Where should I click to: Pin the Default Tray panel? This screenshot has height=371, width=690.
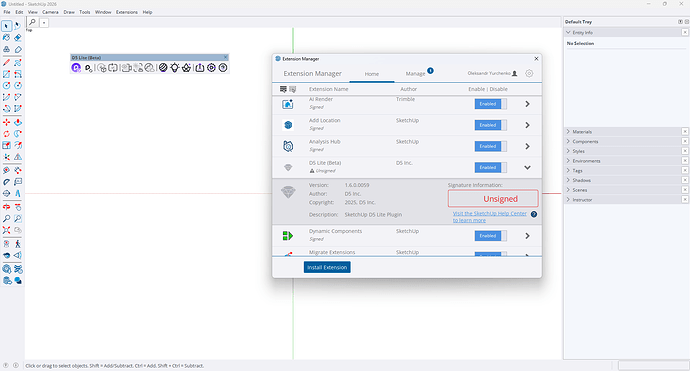point(680,22)
